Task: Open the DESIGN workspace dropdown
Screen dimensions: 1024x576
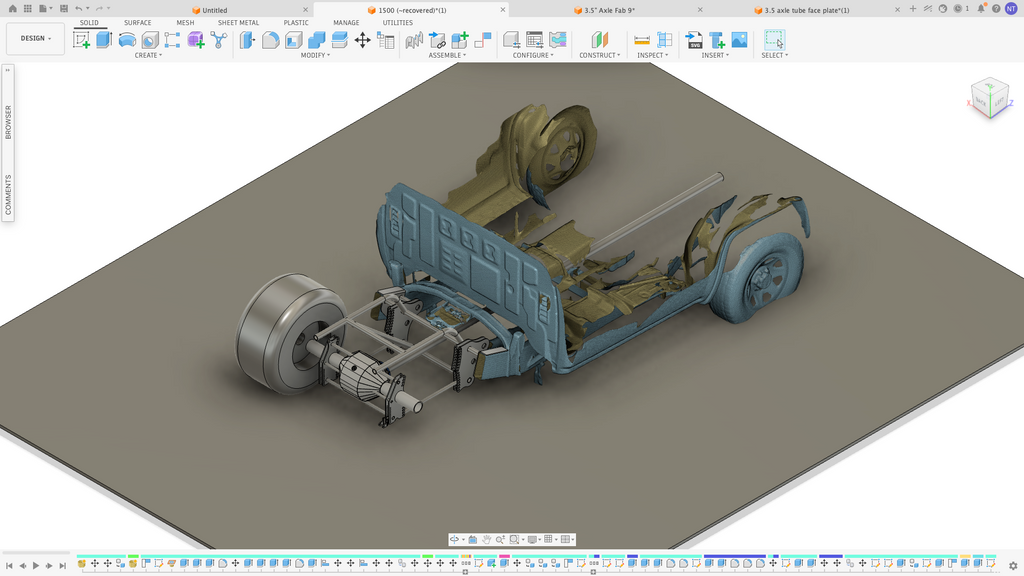Action: tap(35, 39)
